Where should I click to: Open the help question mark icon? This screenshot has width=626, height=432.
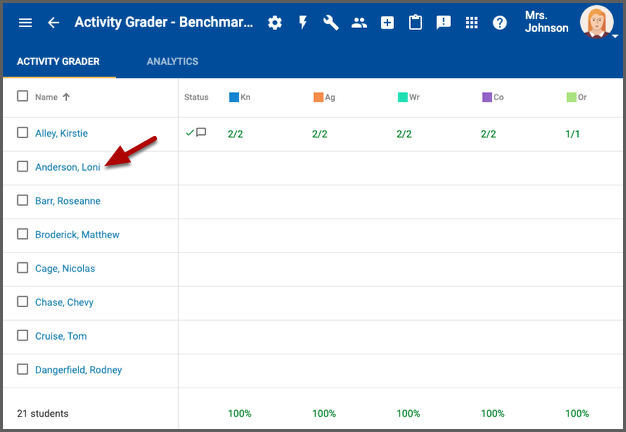[500, 23]
